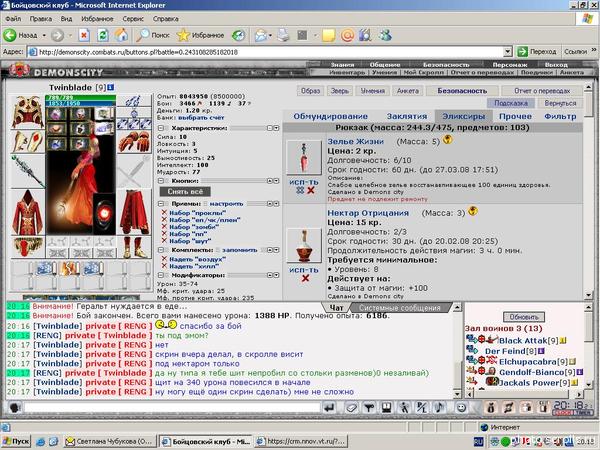Image resolution: width=600 pixels, height=450 pixels.
Task: Click the chat send arrow icon
Action: click(329, 408)
